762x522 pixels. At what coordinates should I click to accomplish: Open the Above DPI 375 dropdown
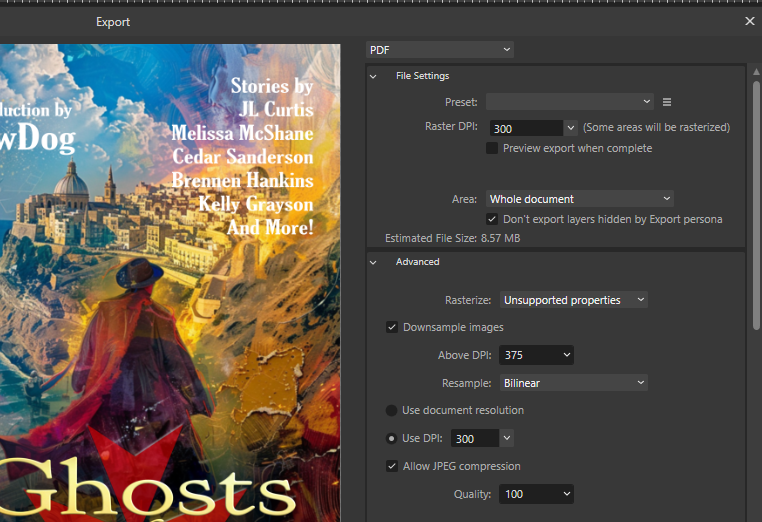tap(537, 355)
